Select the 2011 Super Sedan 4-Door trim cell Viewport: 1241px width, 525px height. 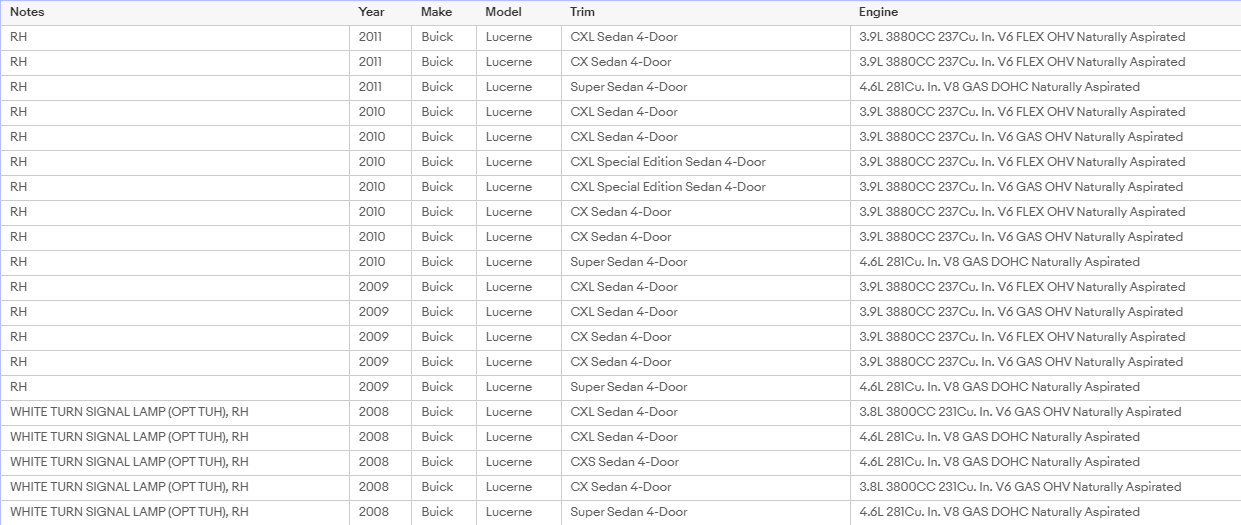[x=706, y=87]
